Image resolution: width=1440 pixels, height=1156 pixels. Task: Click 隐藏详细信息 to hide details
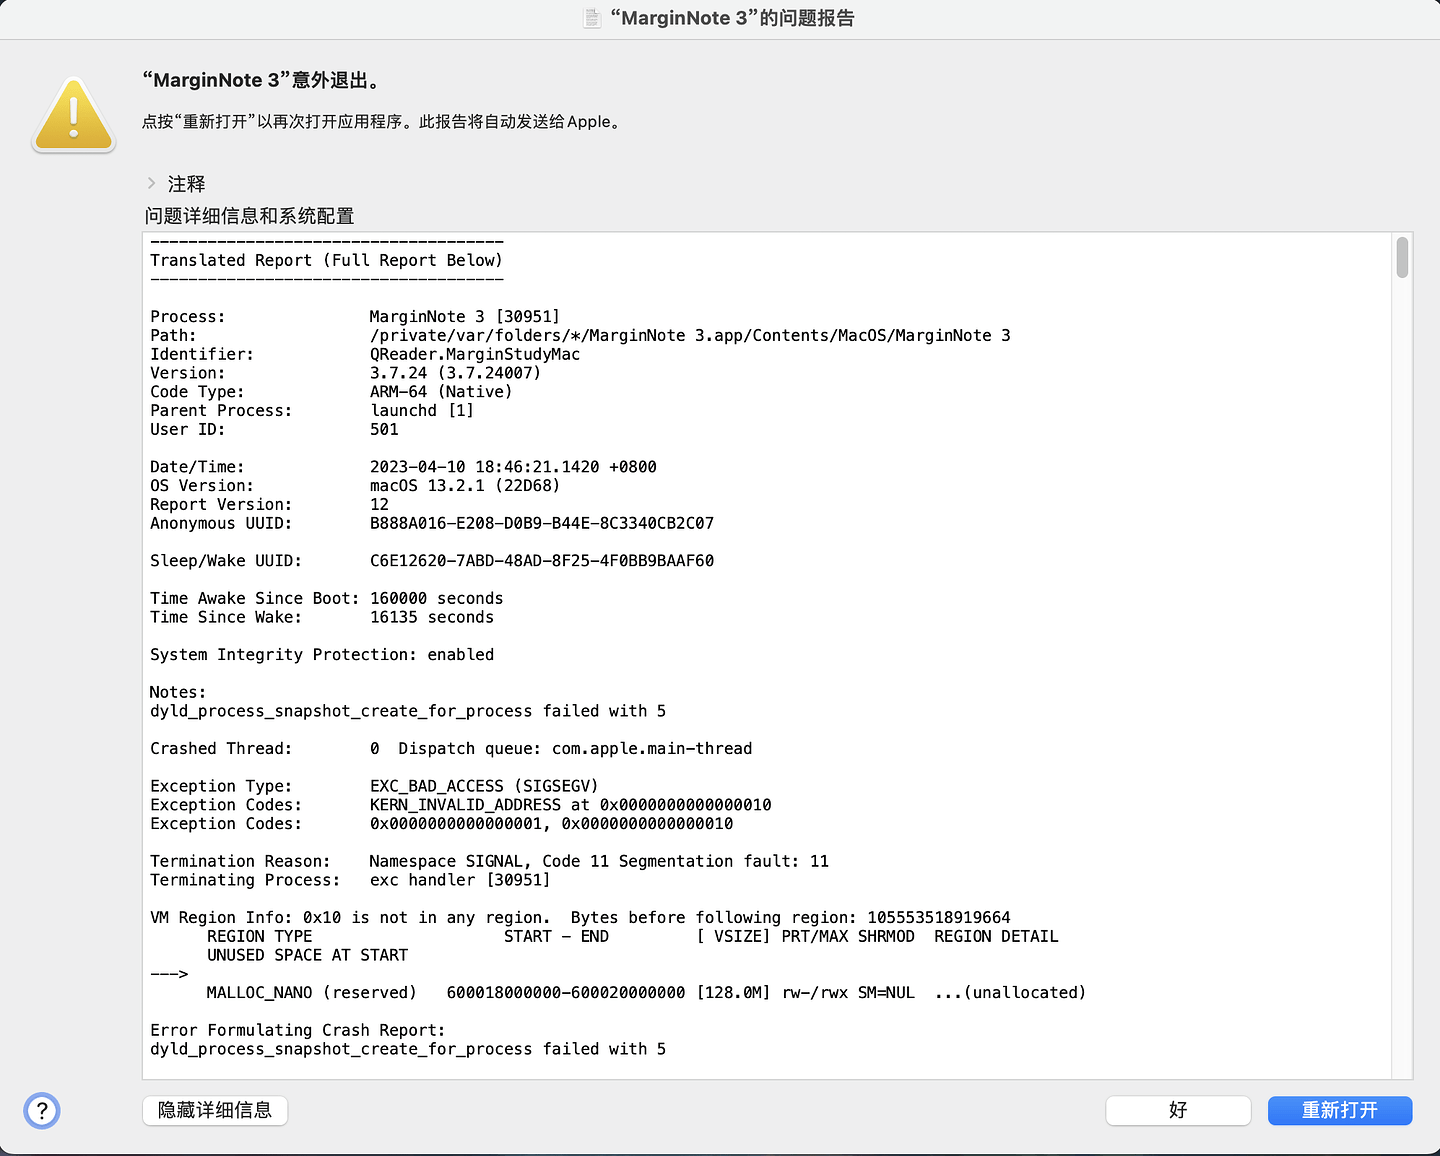[x=215, y=1110]
